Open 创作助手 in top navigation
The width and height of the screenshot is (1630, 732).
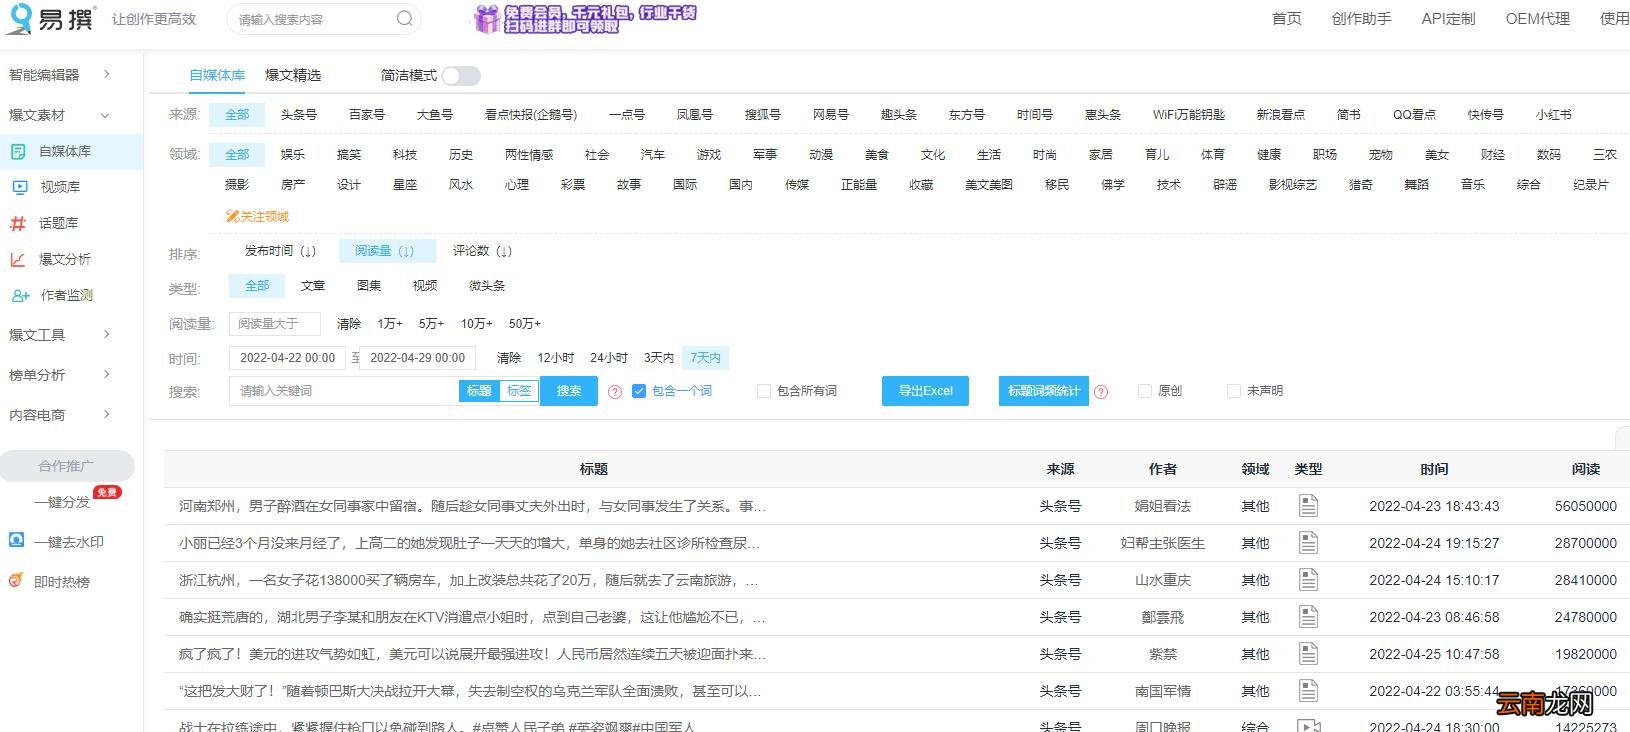(1361, 18)
